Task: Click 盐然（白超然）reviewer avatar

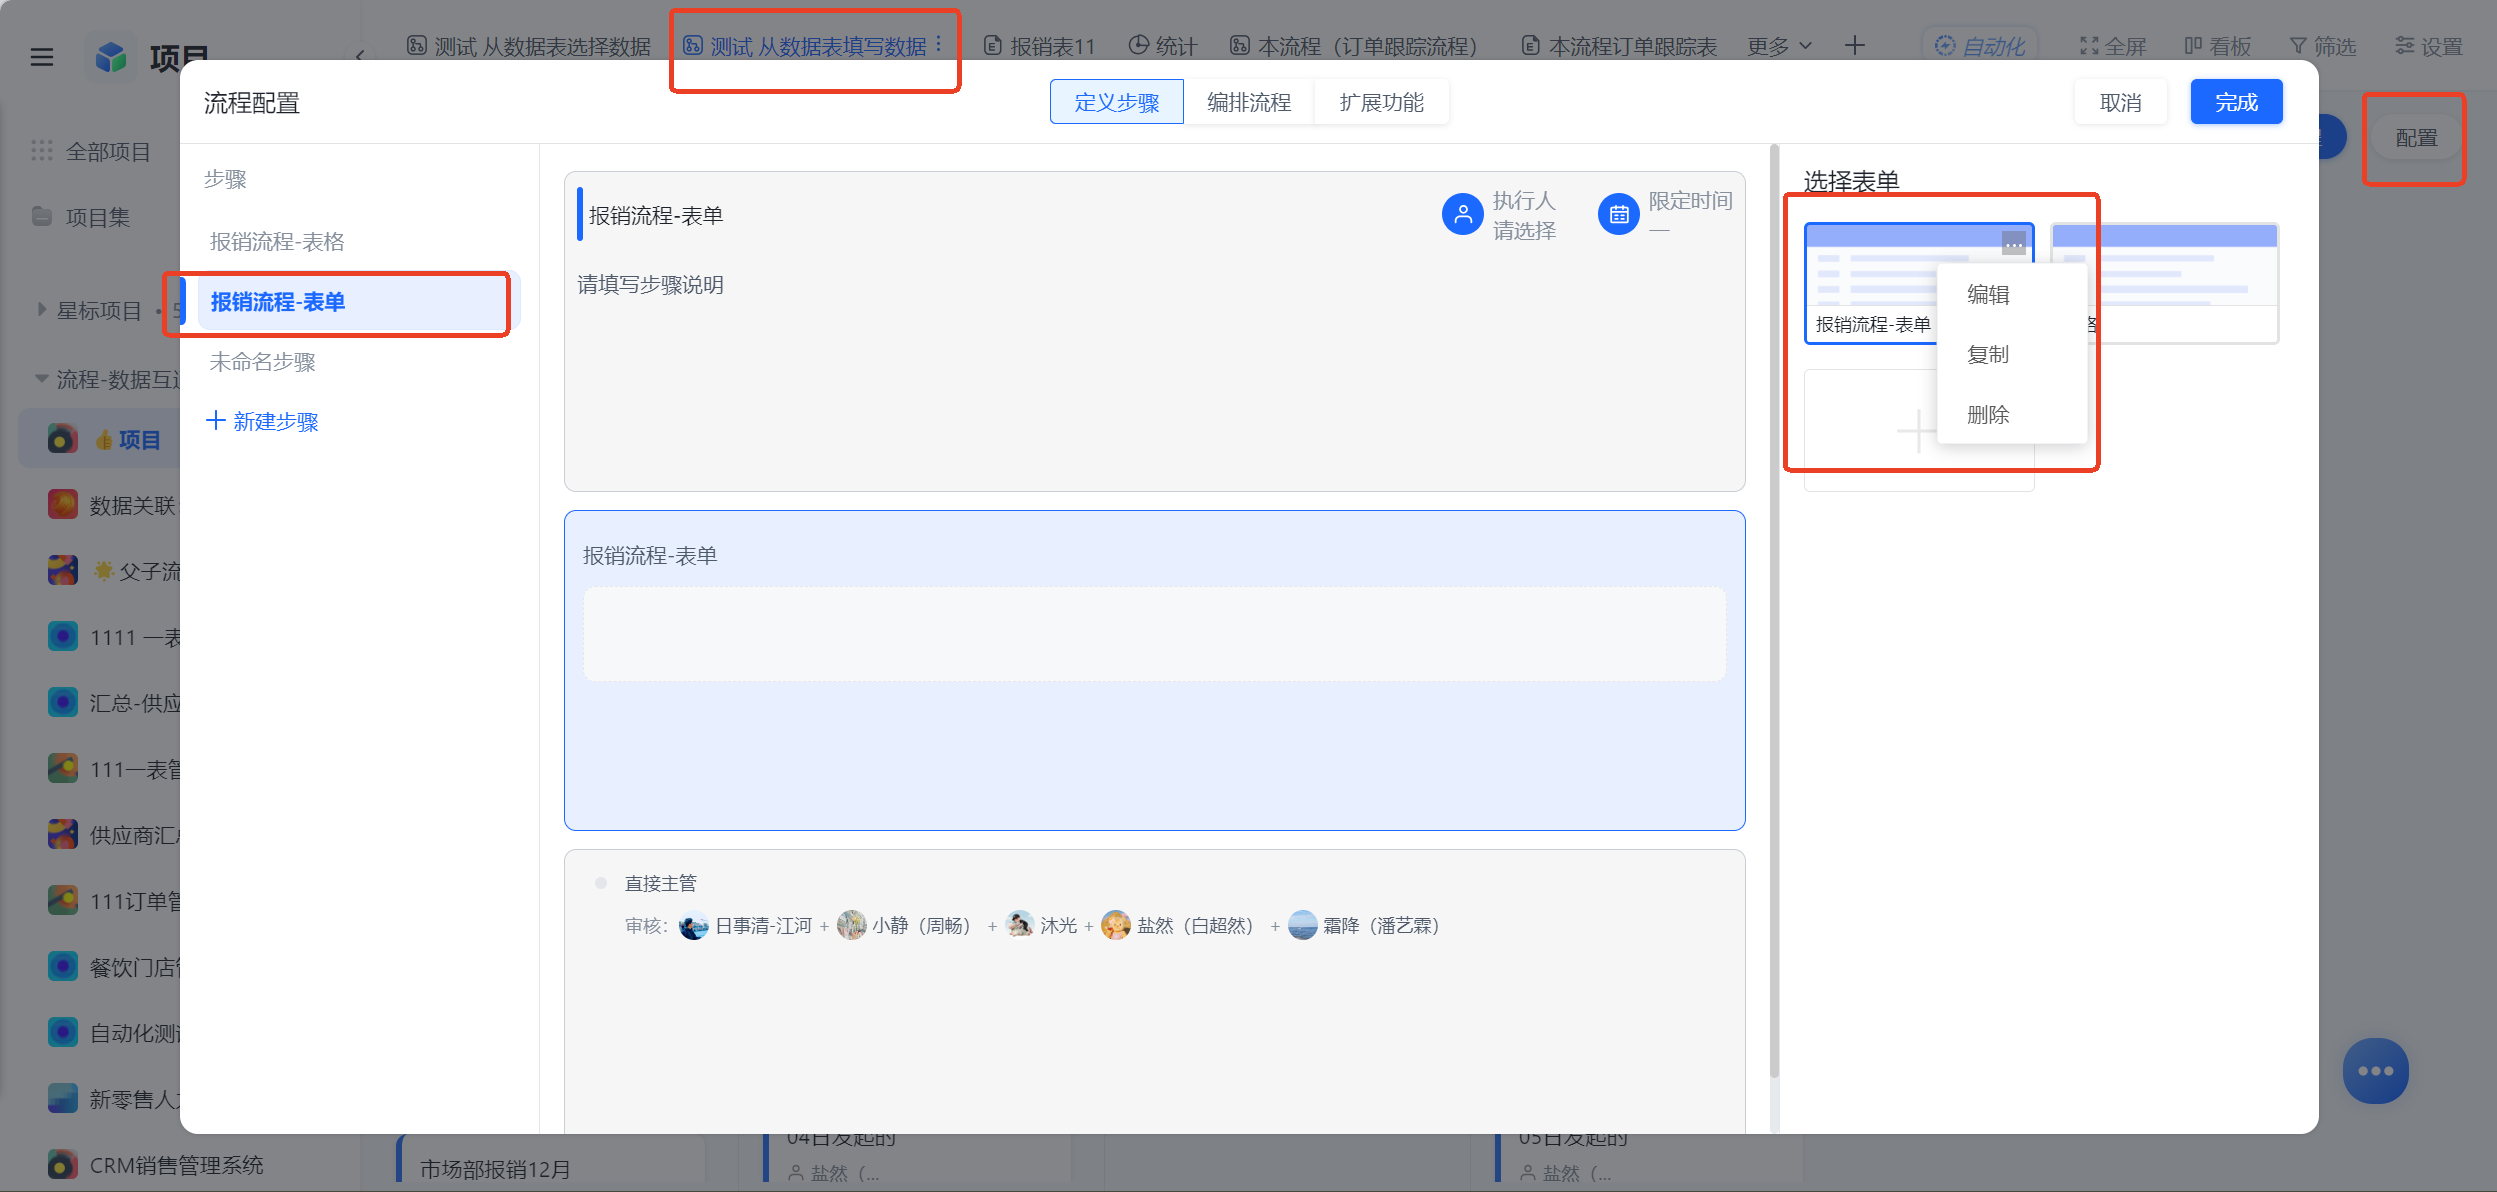Action: (x=1115, y=926)
